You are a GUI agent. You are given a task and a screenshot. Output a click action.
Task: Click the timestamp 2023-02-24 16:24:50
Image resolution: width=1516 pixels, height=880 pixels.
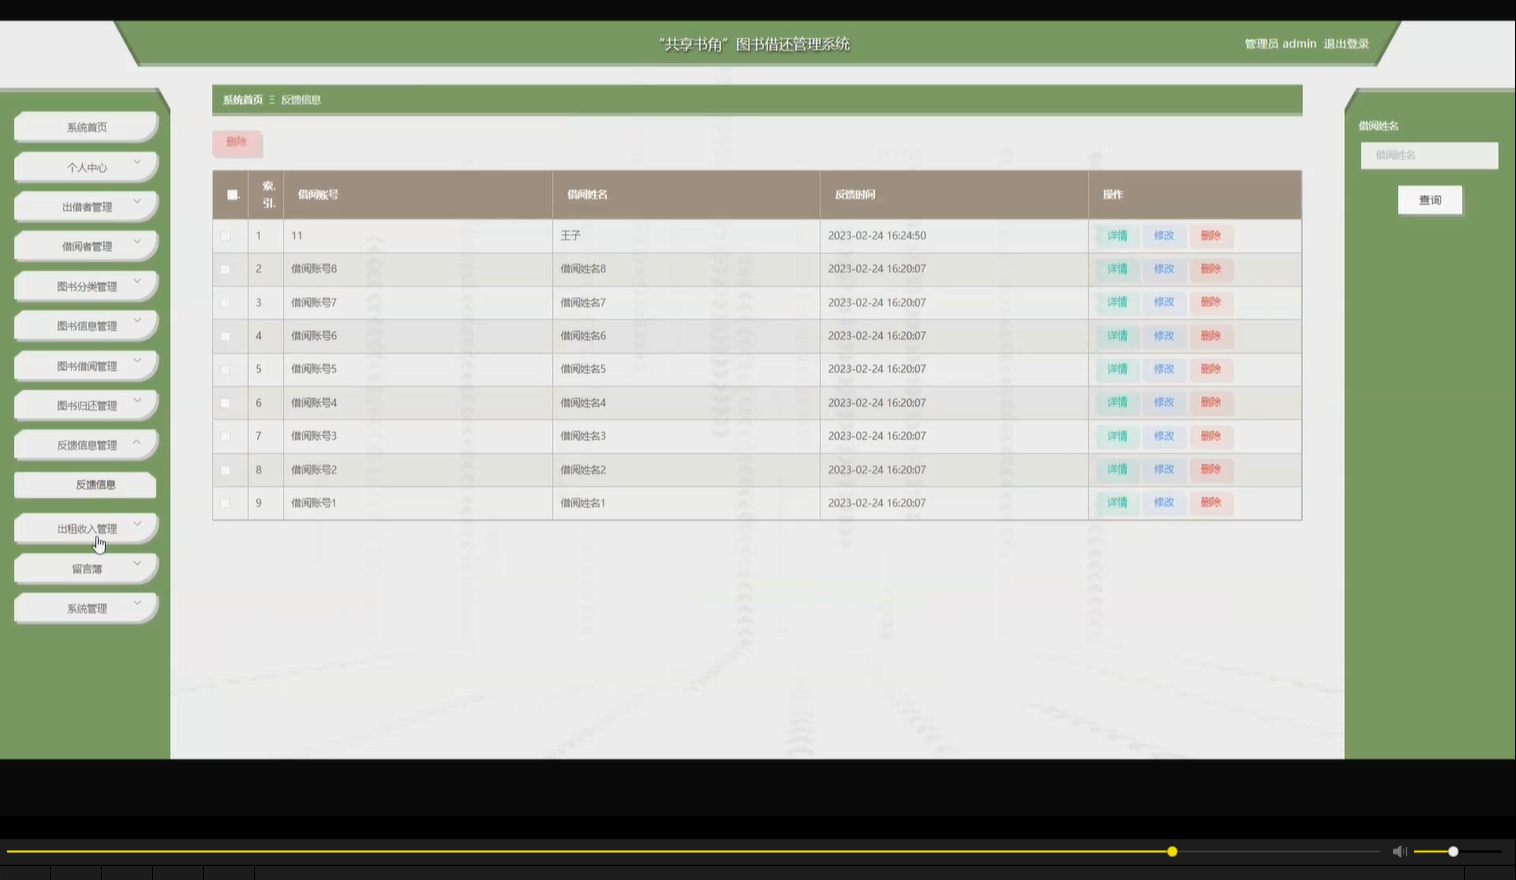[877, 236]
